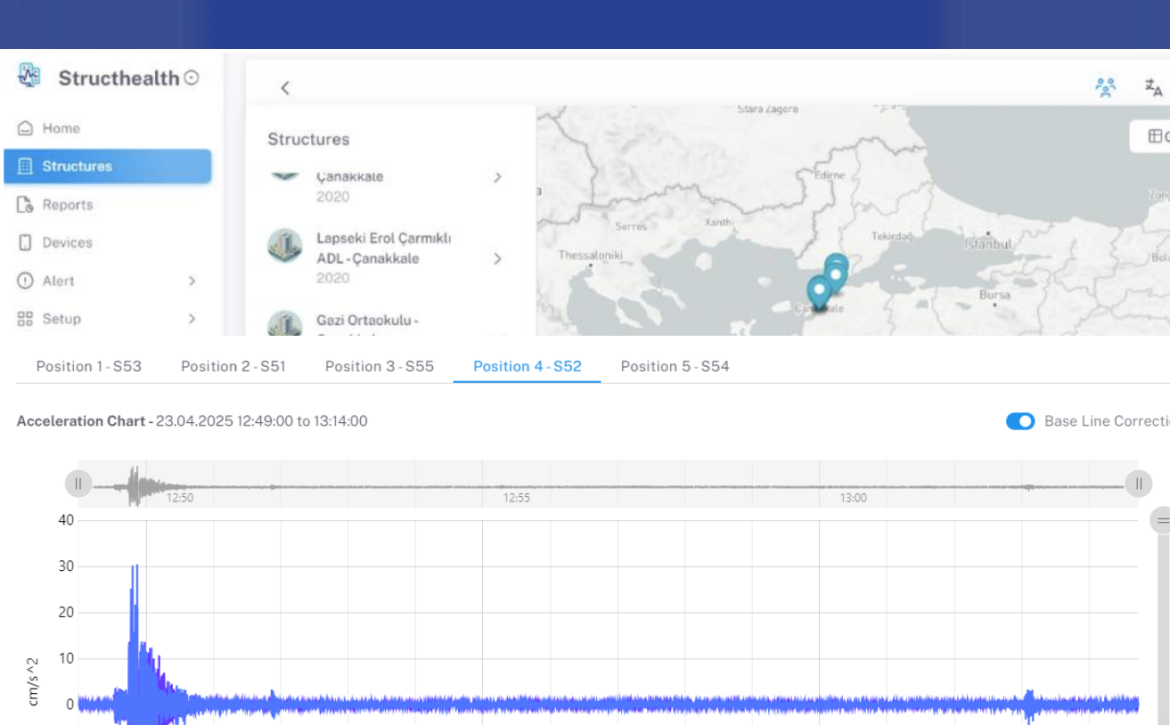Click the right handle of chart range slider
The width and height of the screenshot is (1170, 725).
1138,484
